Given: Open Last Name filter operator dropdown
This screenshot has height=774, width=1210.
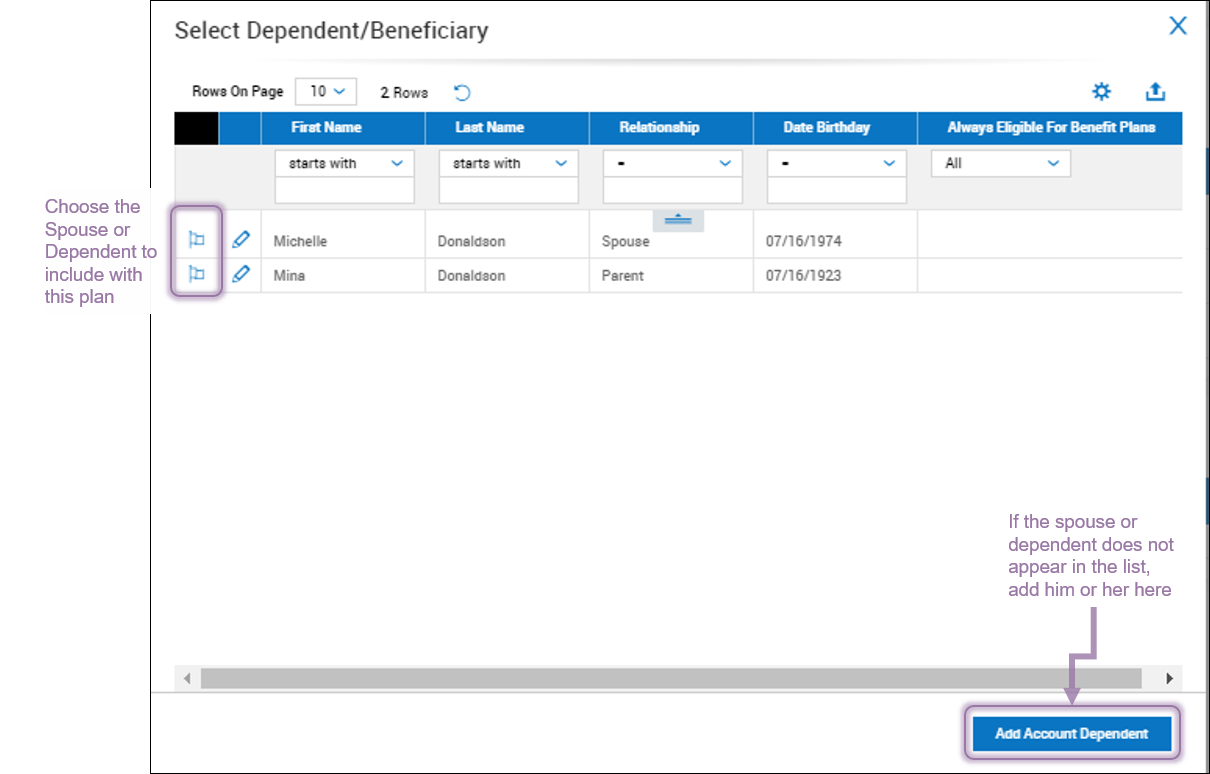Looking at the screenshot, I should click(508, 163).
